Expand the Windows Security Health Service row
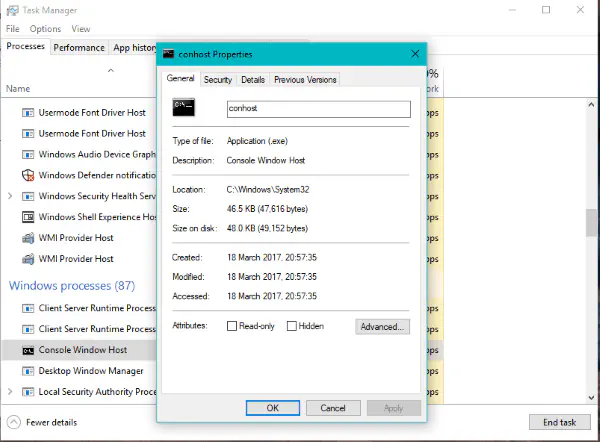This screenshot has height=442, width=600. (x=10, y=196)
